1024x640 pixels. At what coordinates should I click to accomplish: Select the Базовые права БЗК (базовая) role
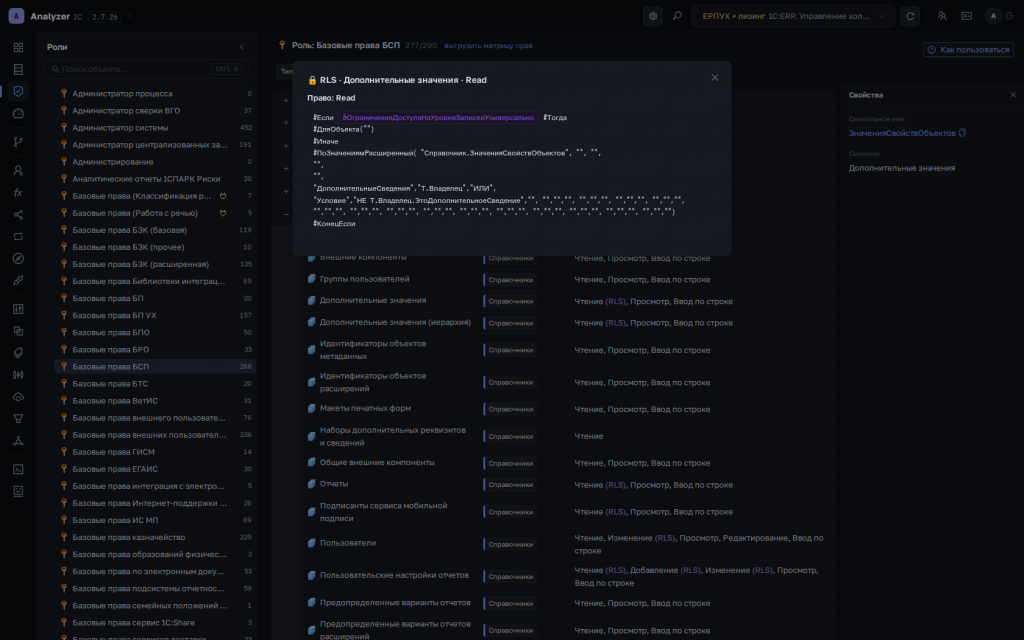coord(155,230)
